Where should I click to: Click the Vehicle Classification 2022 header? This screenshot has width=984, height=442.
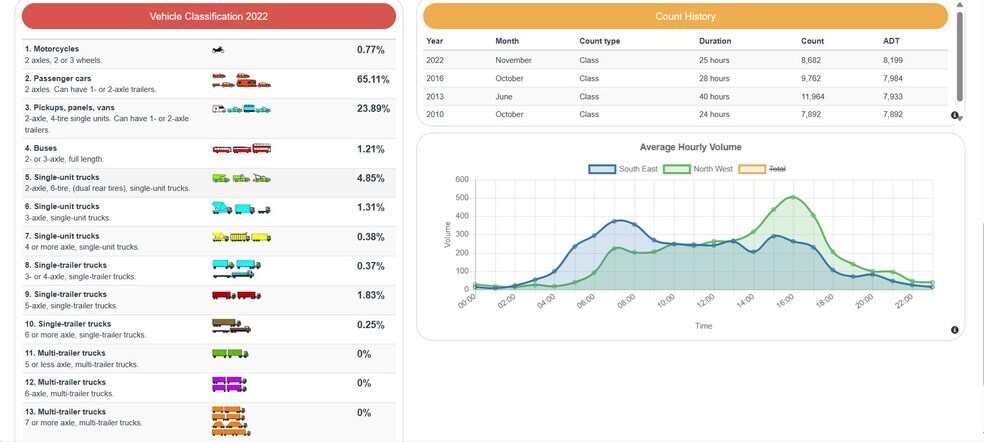click(x=209, y=16)
